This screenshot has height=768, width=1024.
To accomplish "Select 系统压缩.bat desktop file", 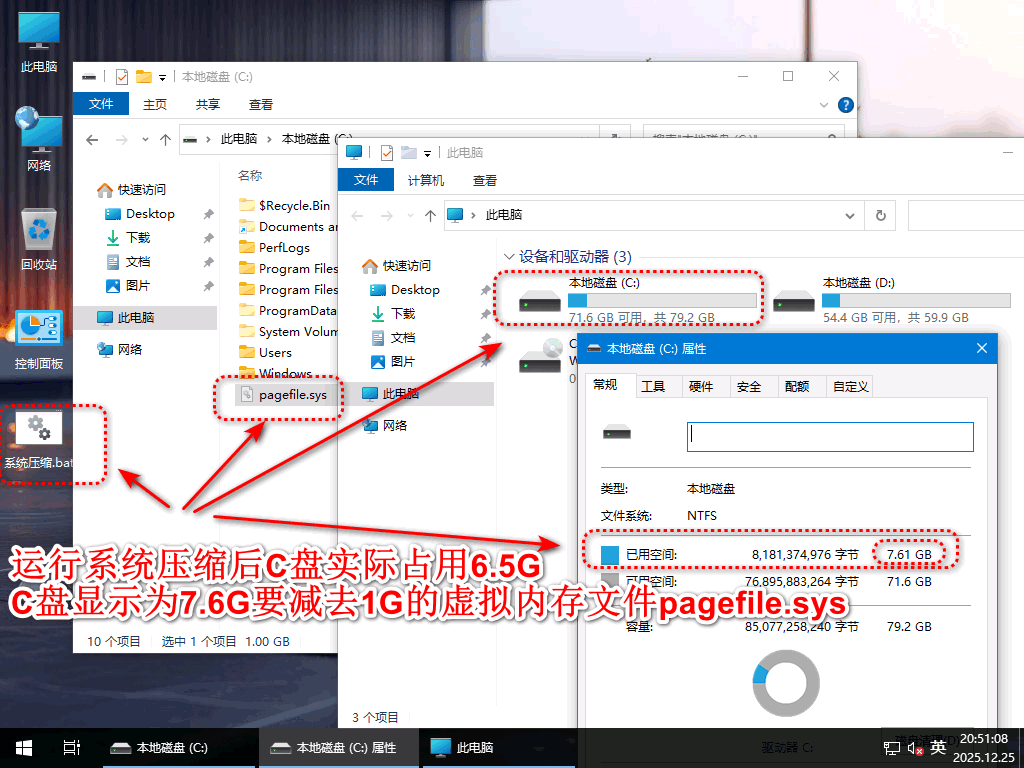I will pos(39,441).
